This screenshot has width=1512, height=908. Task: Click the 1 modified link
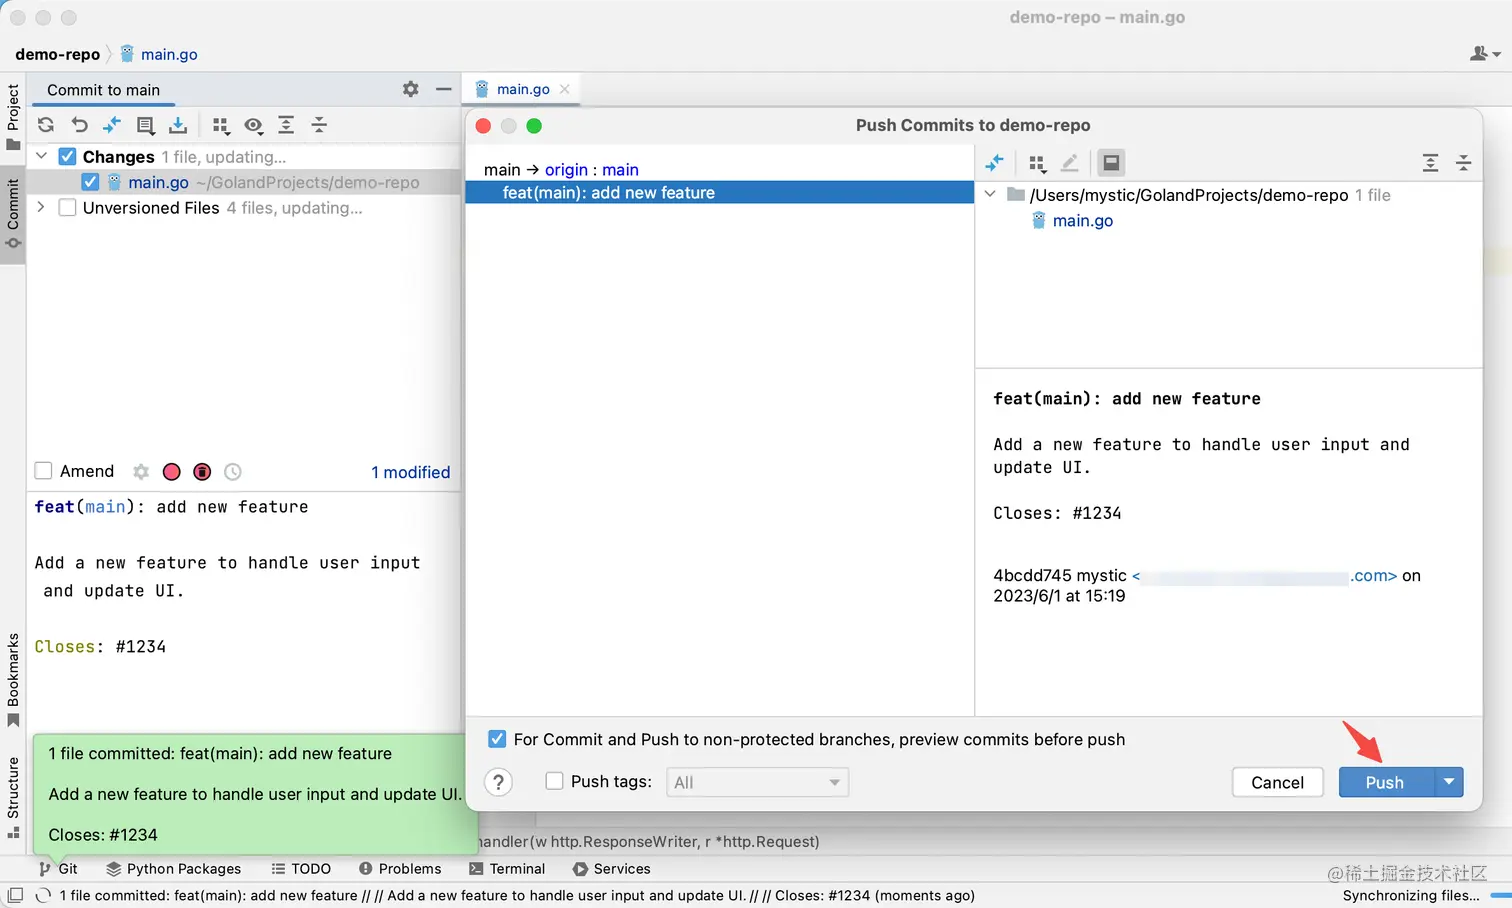(411, 472)
